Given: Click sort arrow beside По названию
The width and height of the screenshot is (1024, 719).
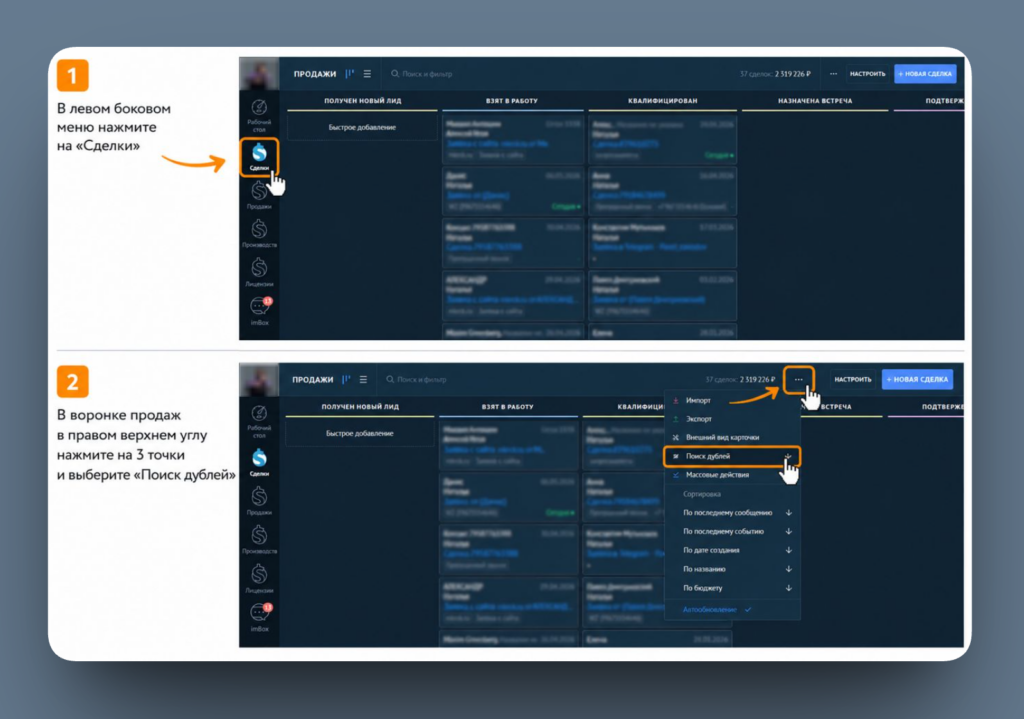Looking at the screenshot, I should pos(789,569).
